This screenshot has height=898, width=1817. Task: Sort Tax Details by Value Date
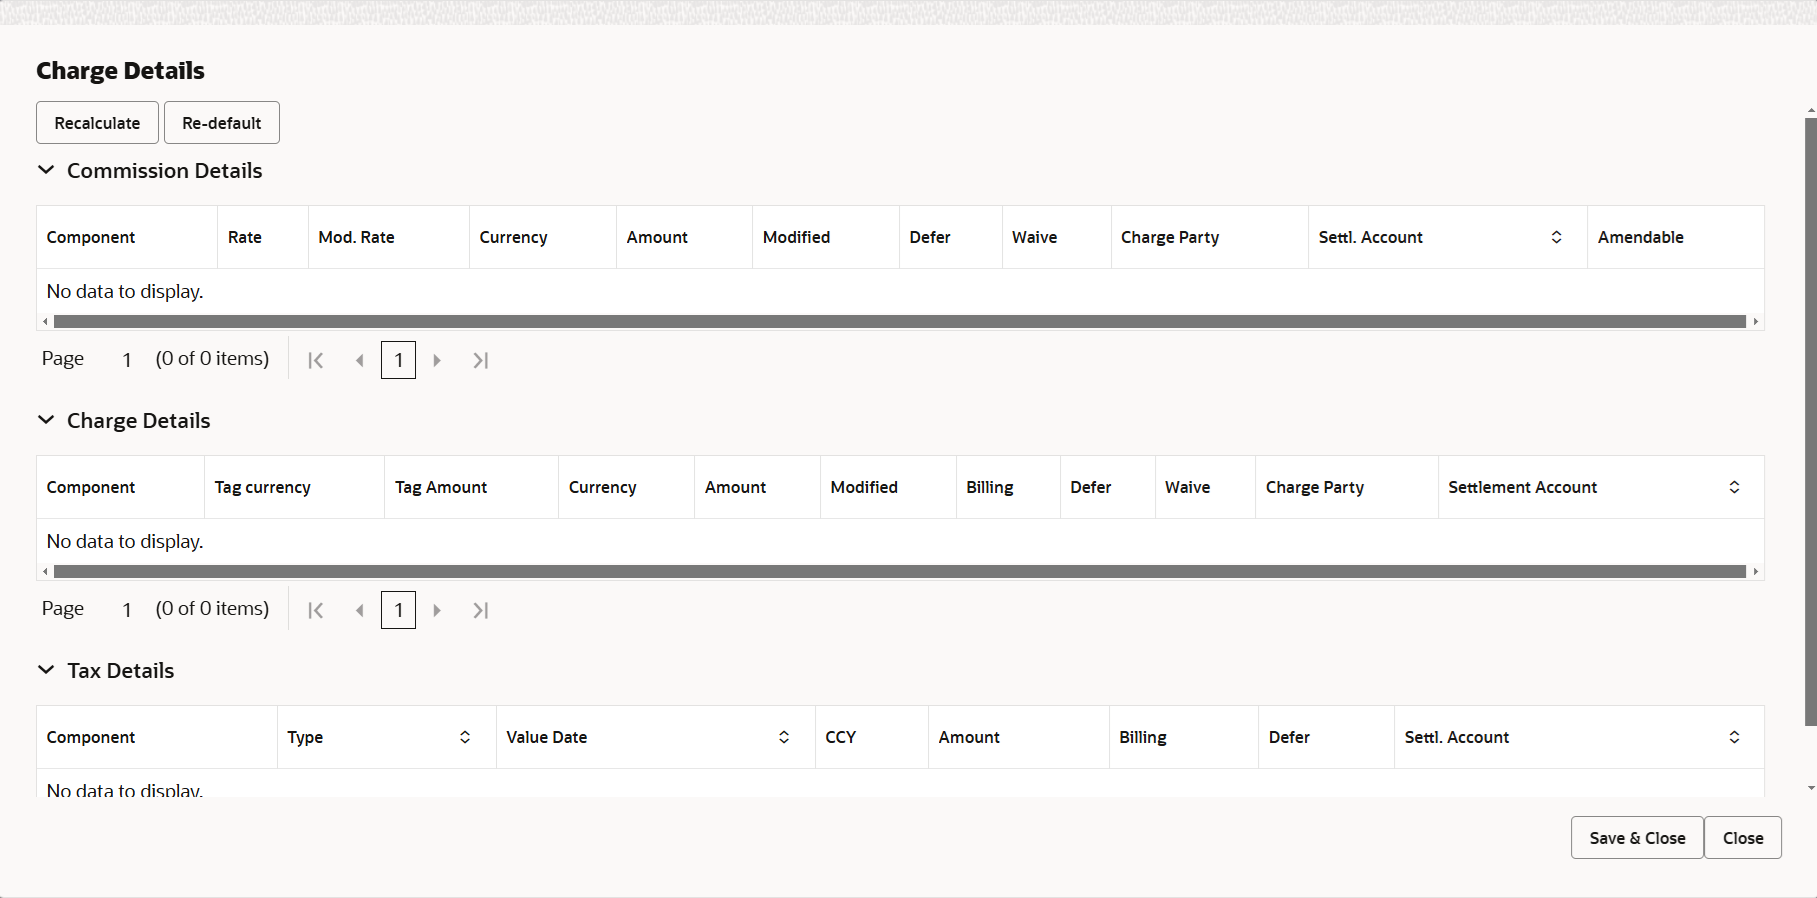click(x=784, y=737)
